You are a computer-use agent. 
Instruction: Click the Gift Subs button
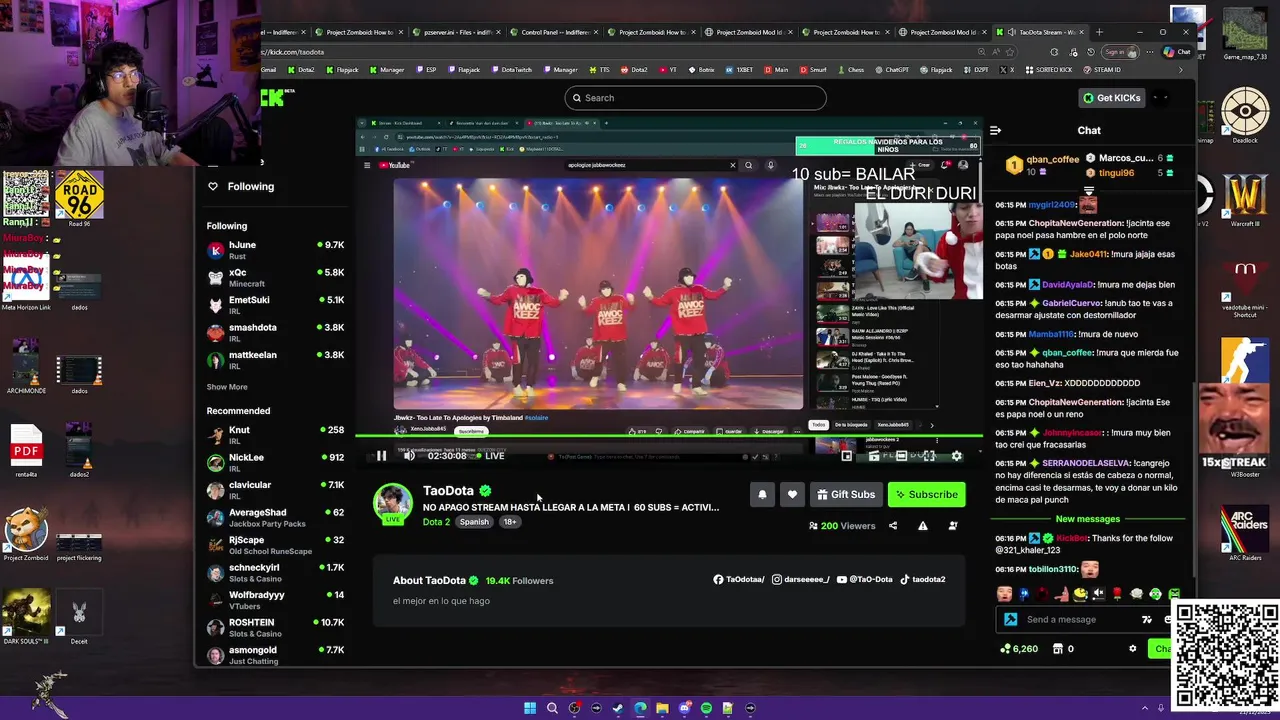[x=846, y=494]
